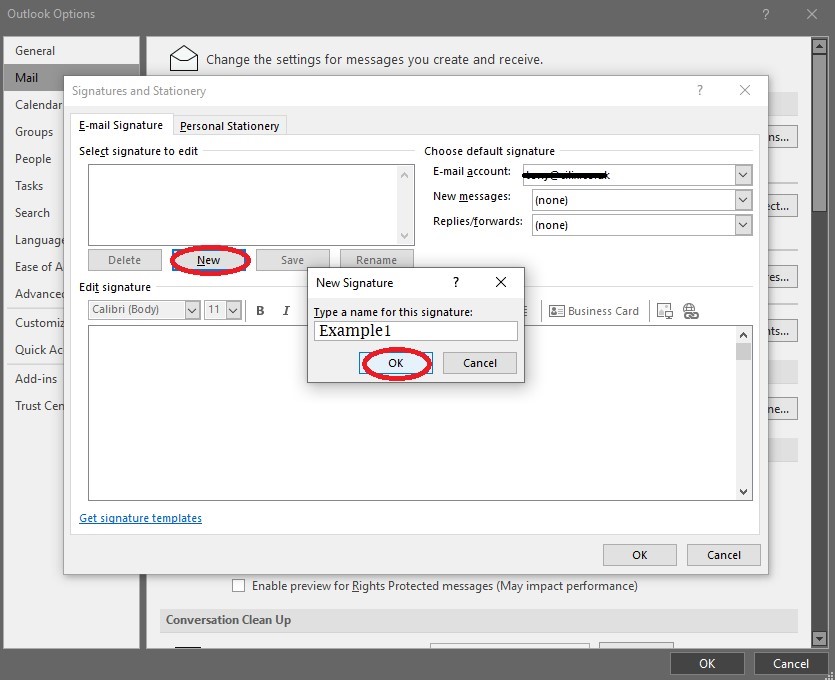Close the Outlook Options window
This screenshot has height=680, width=835.
pos(812,14)
